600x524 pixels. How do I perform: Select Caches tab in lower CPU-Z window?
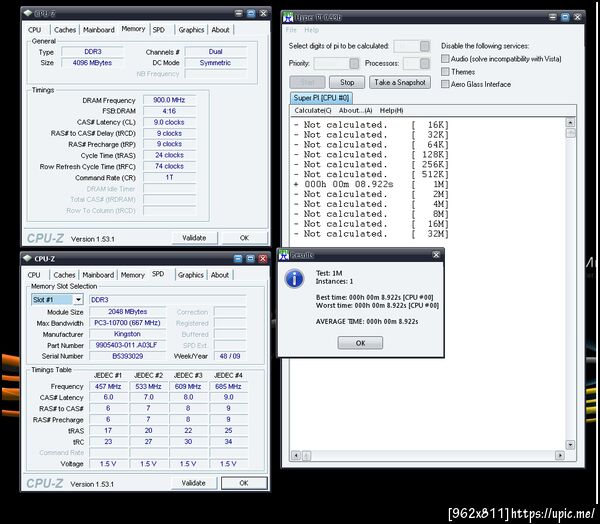[64, 275]
